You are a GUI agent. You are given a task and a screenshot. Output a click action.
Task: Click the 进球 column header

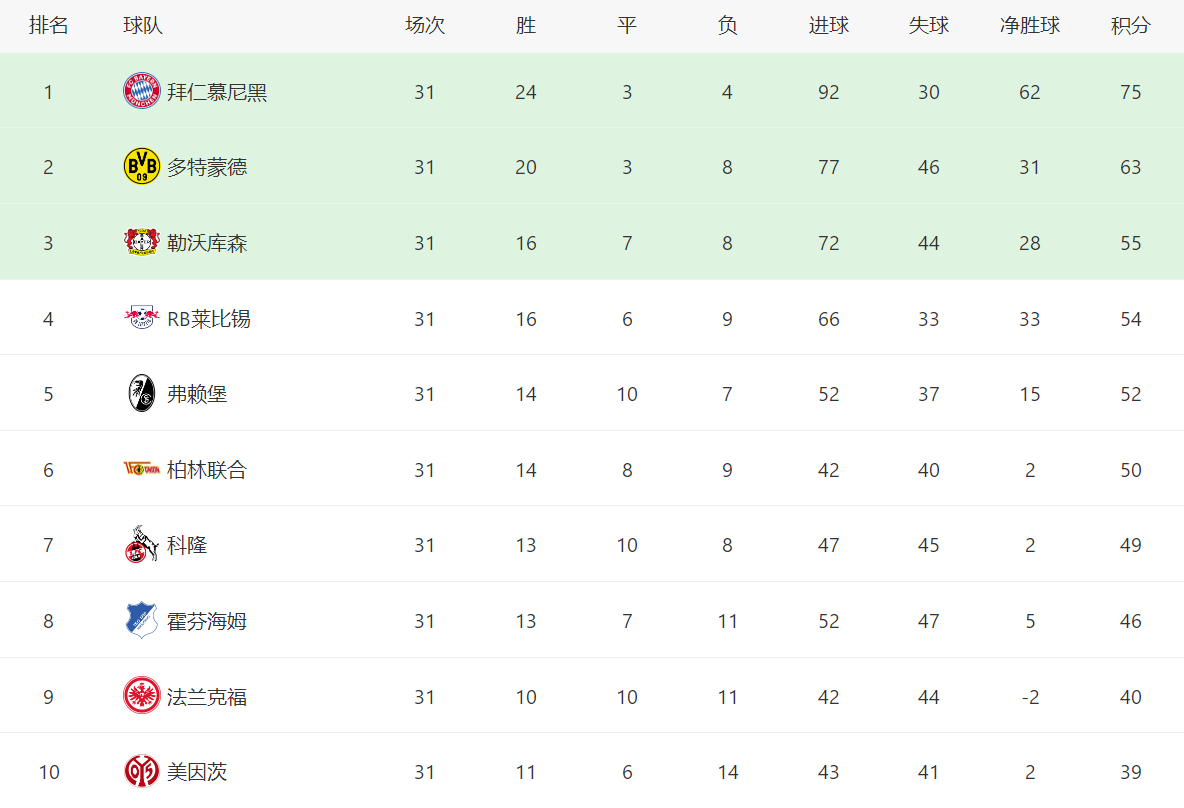828,26
